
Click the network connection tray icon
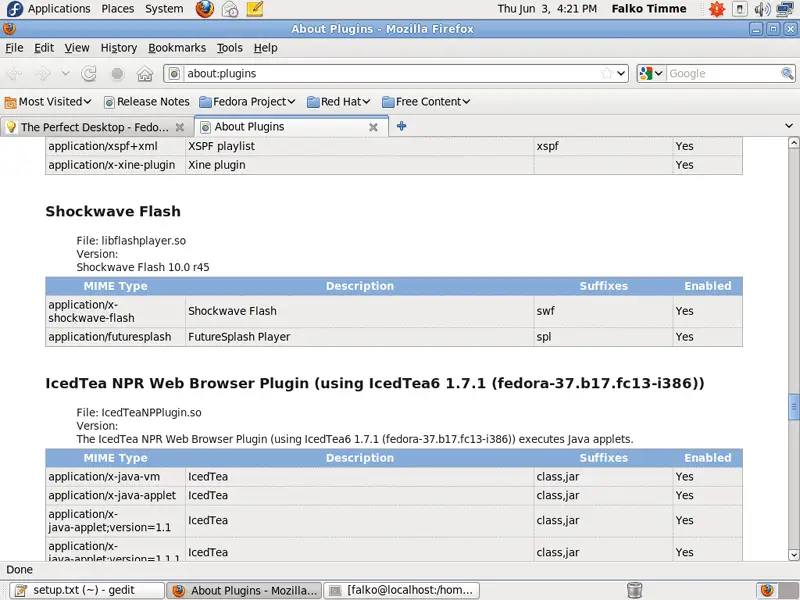click(x=784, y=9)
